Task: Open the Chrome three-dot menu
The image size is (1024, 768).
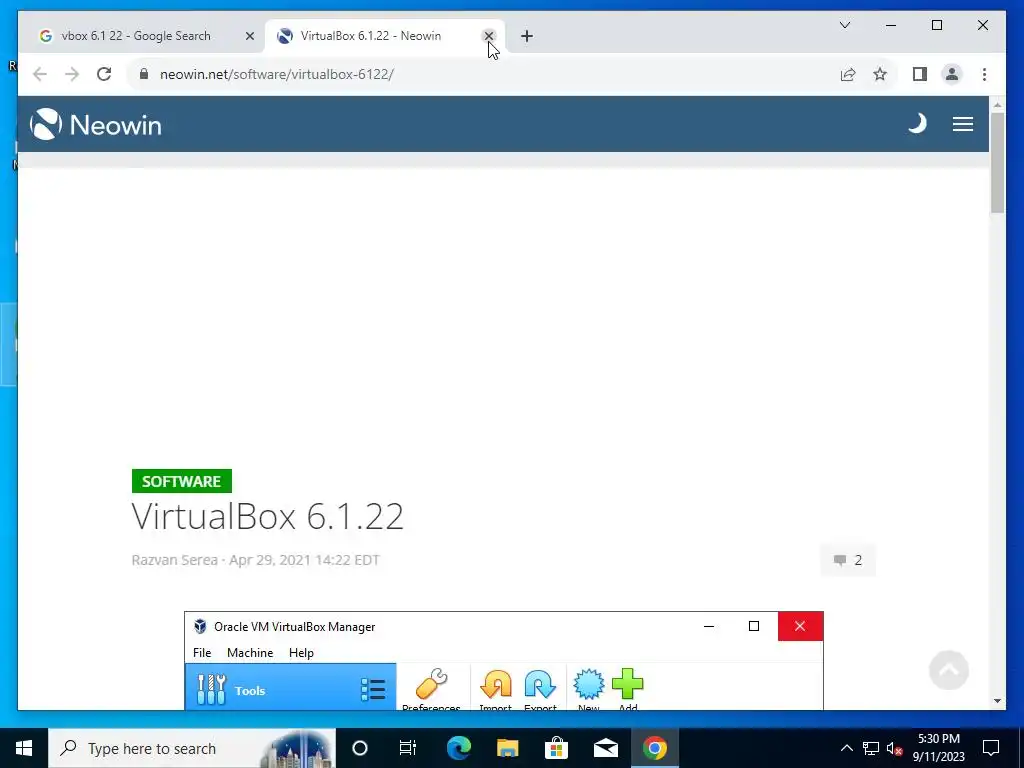Action: [x=984, y=74]
